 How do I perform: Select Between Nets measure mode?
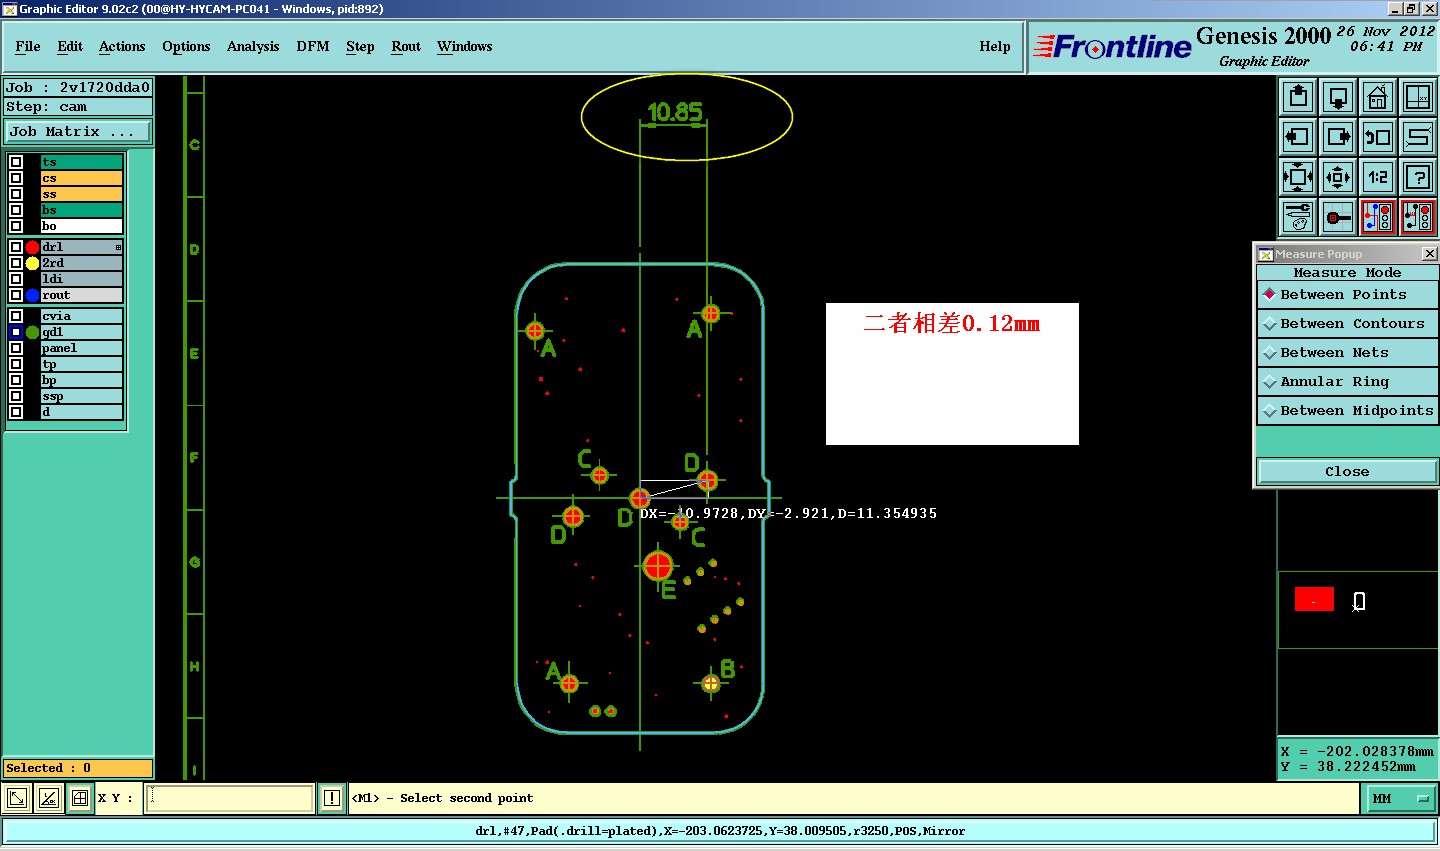point(1347,352)
